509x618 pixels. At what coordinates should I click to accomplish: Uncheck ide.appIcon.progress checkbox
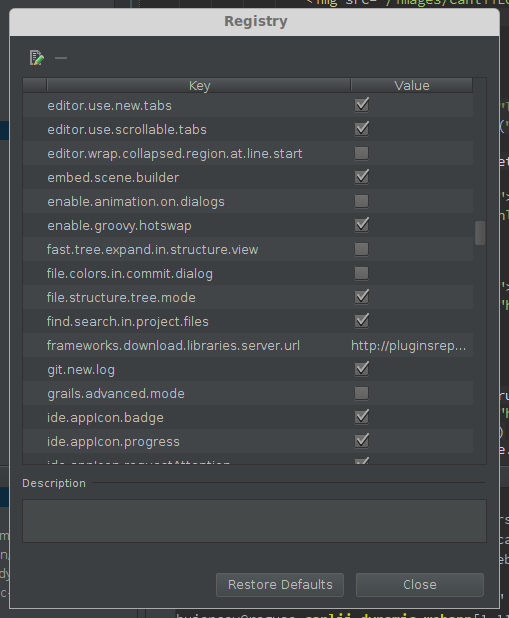[x=362, y=441]
